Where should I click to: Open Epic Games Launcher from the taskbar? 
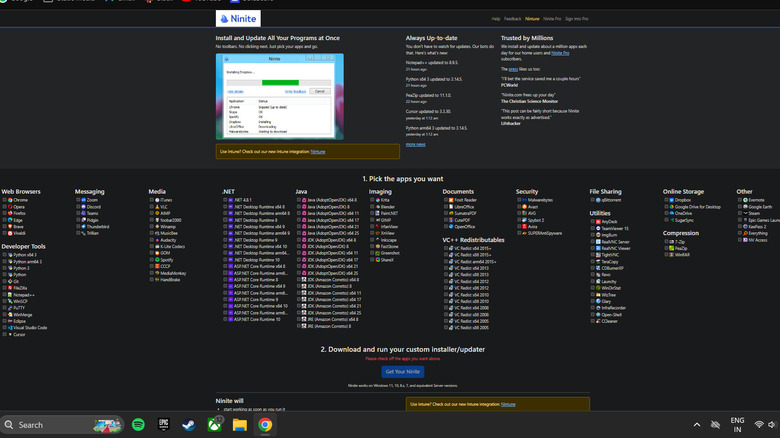point(164,425)
